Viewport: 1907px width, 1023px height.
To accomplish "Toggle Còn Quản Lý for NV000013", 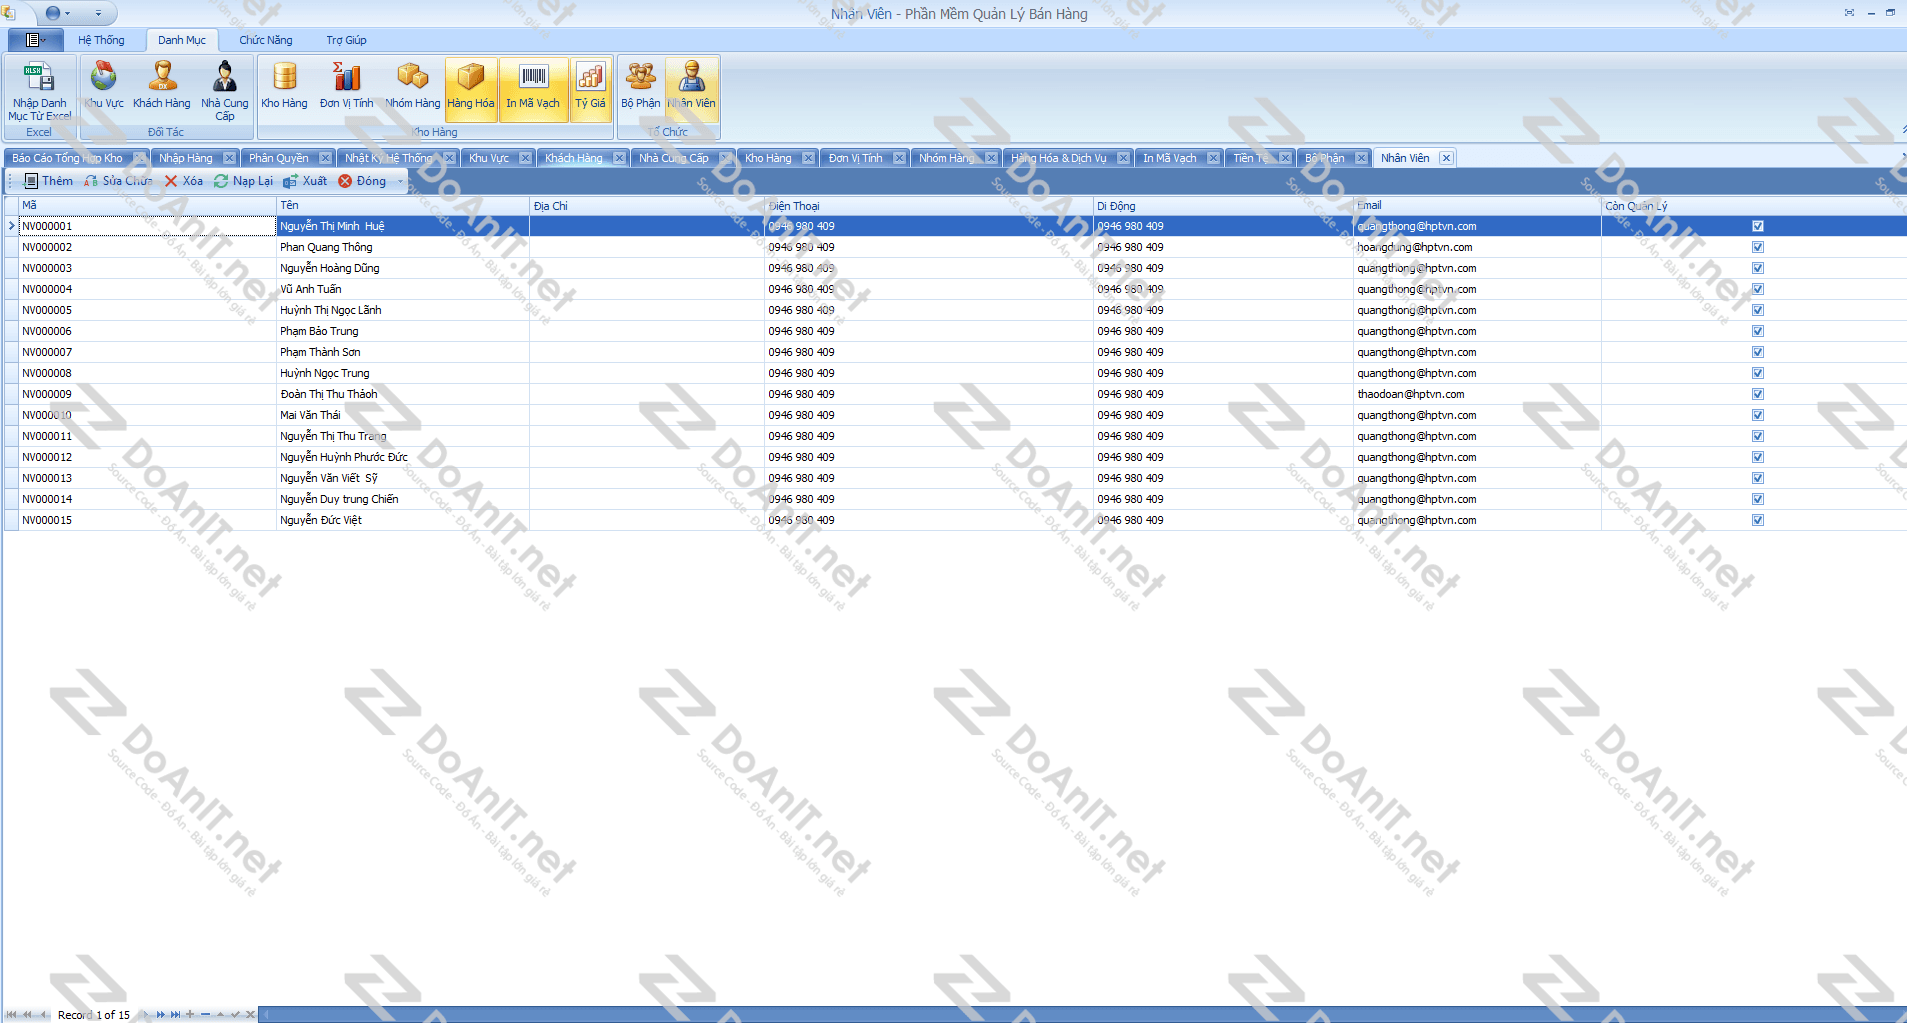I will click(1758, 478).
